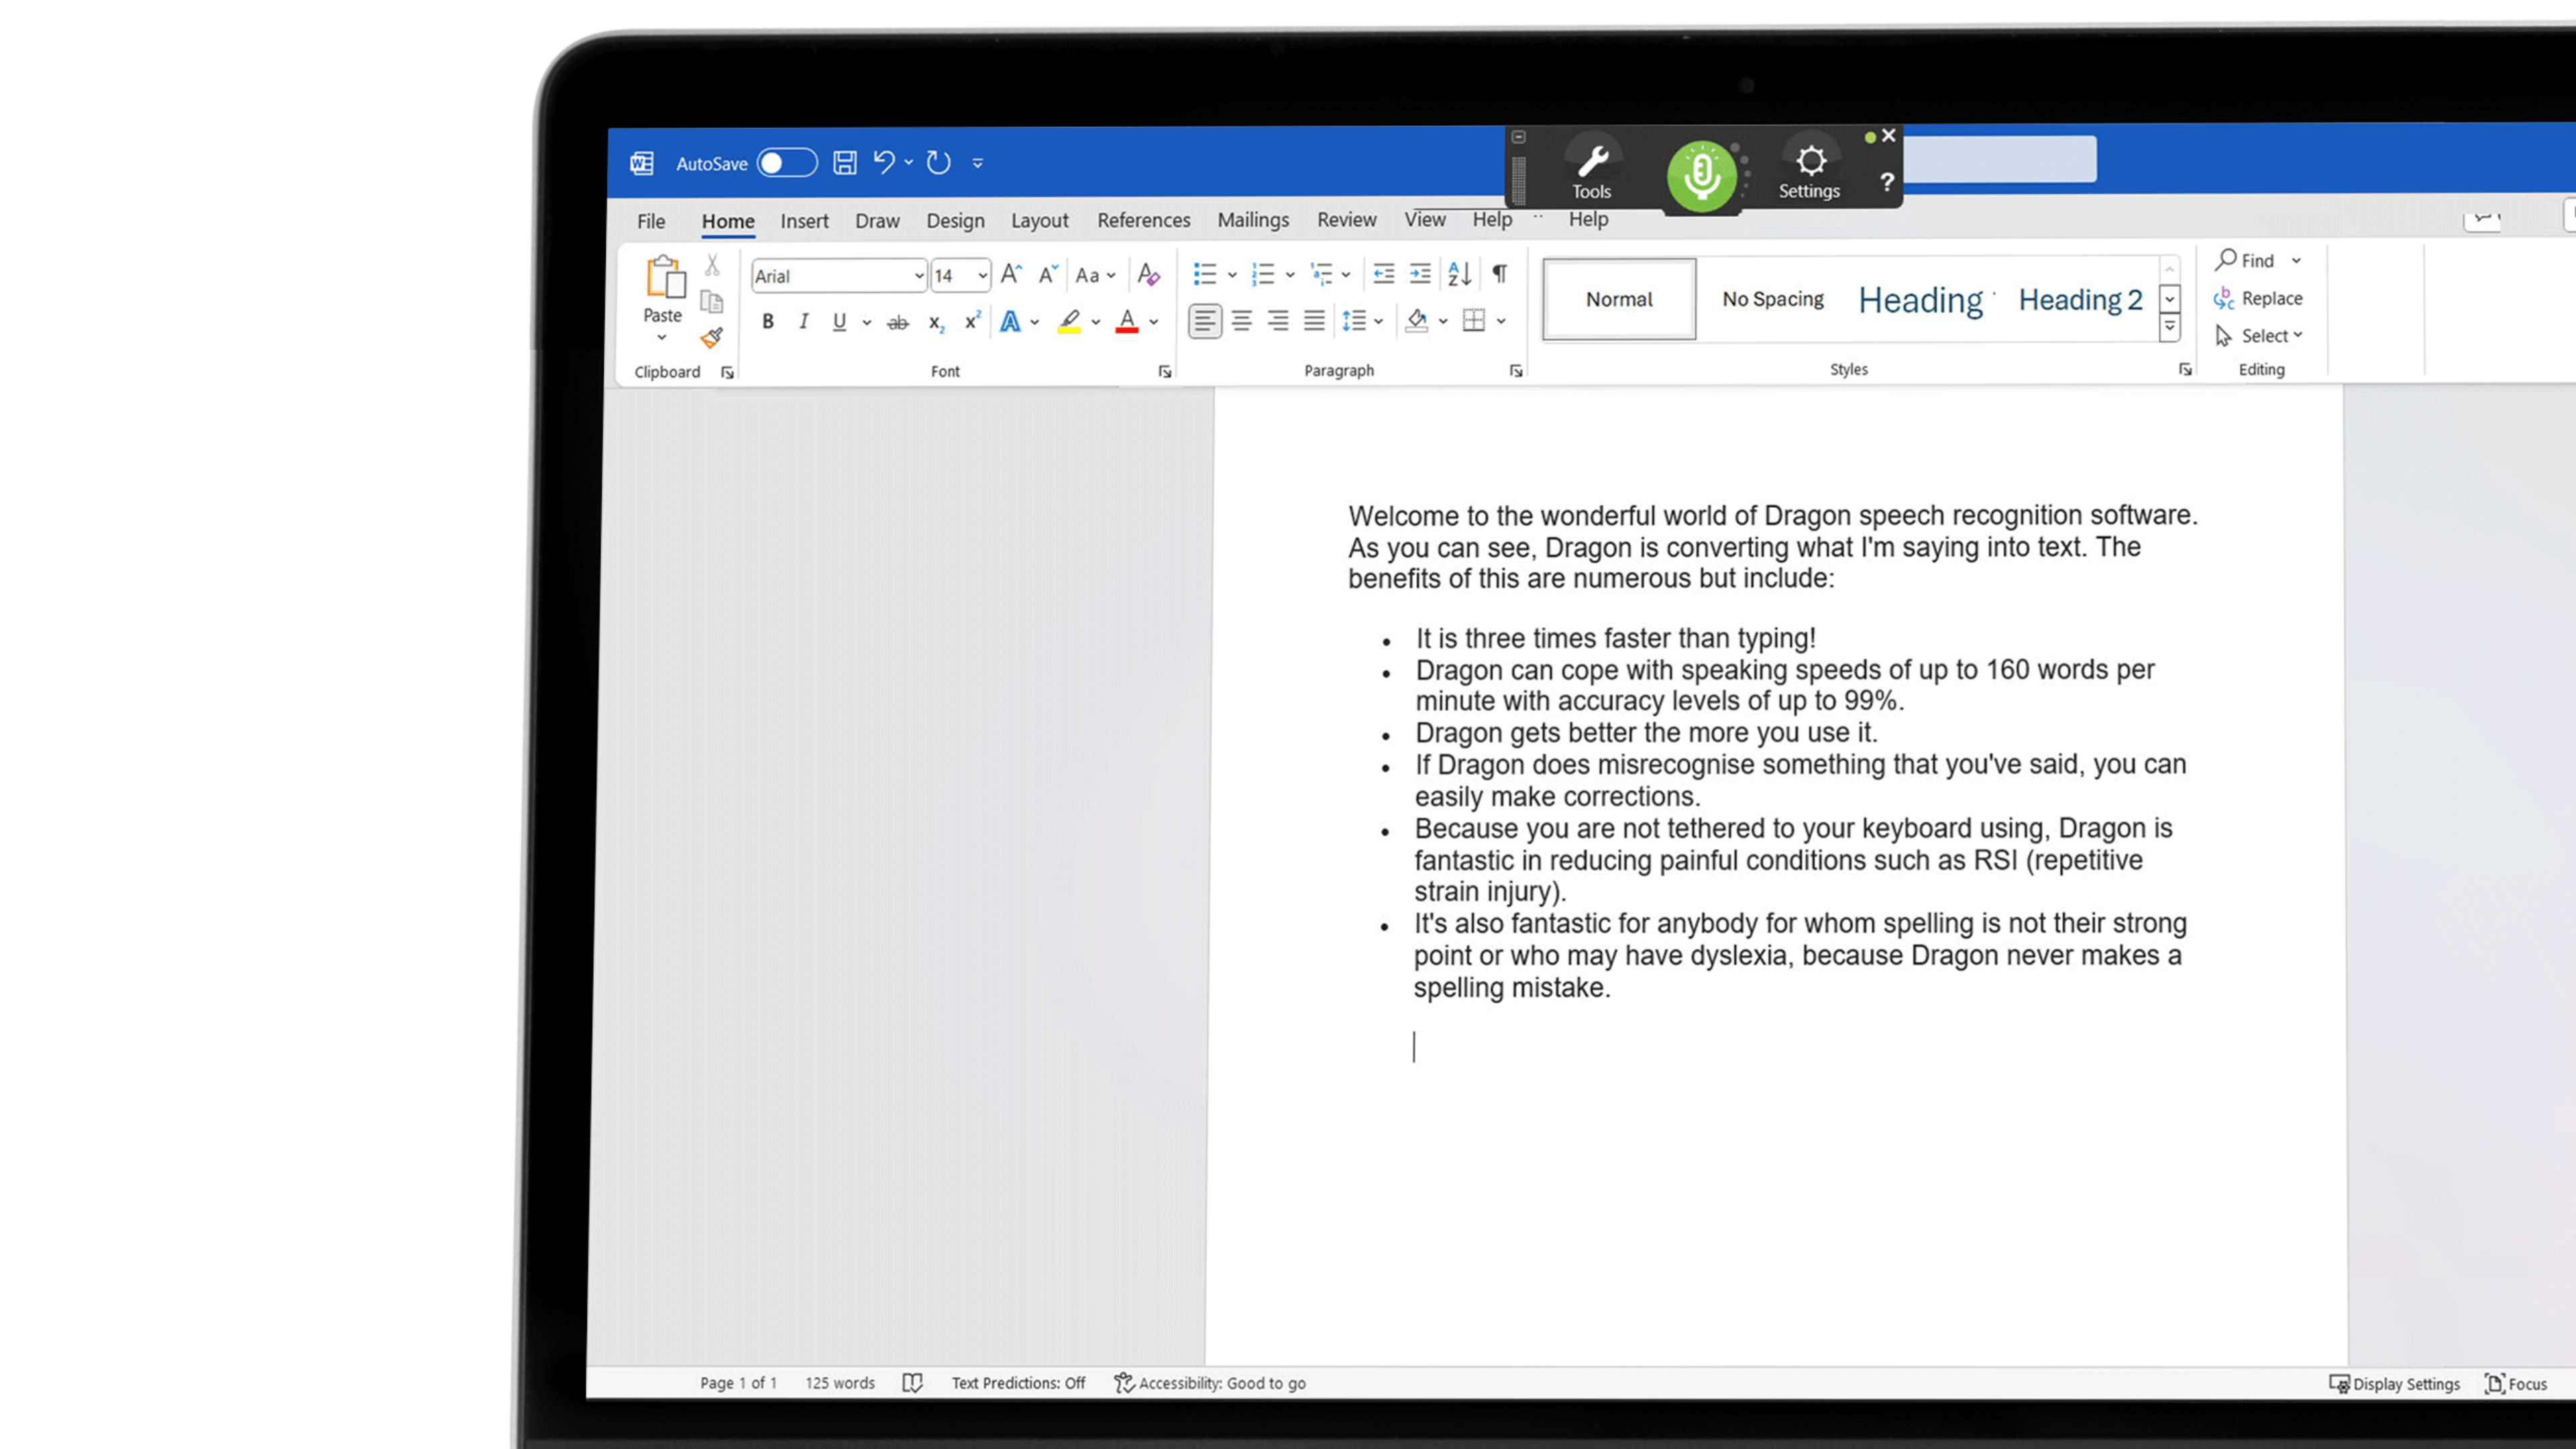The image size is (2576, 1449).
Task: Open the Change Case Aa dropdown
Action: click(1095, 275)
